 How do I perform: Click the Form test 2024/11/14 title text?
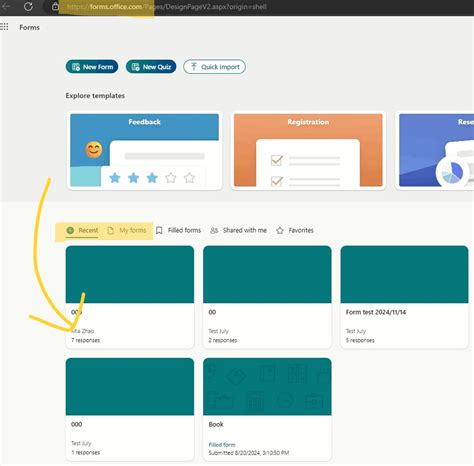coord(376,312)
